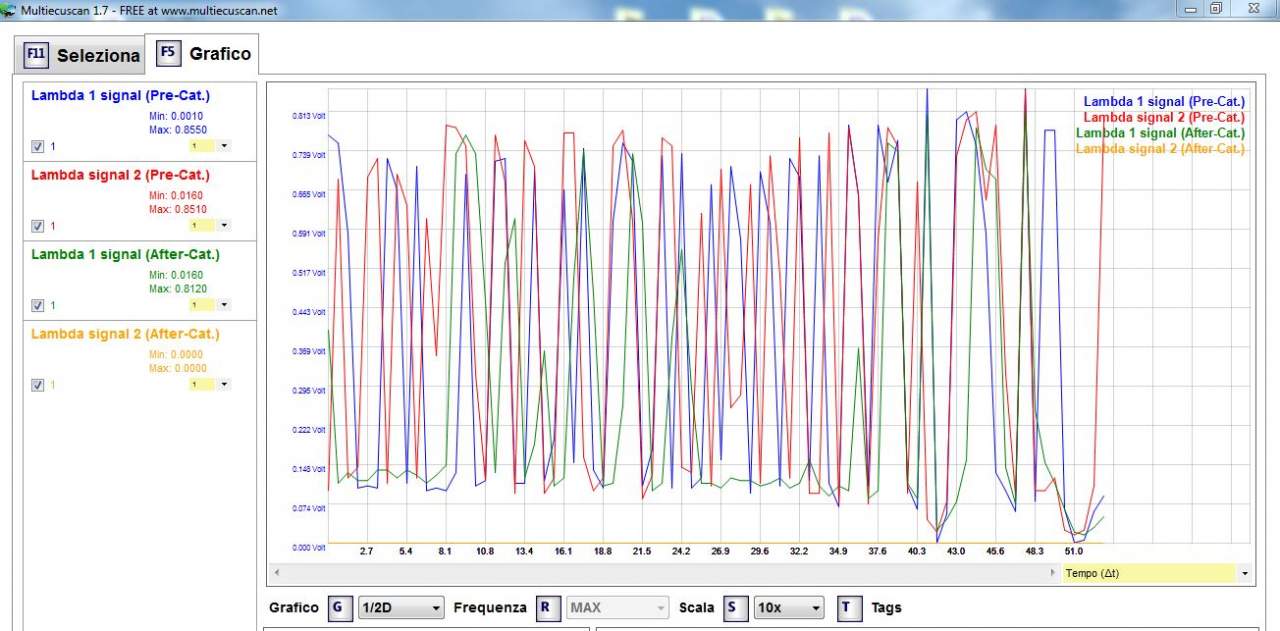
Task: Toggle Lambda signal 2 (After-Cat.) checkbox
Action: pyautogui.click(x=38, y=385)
